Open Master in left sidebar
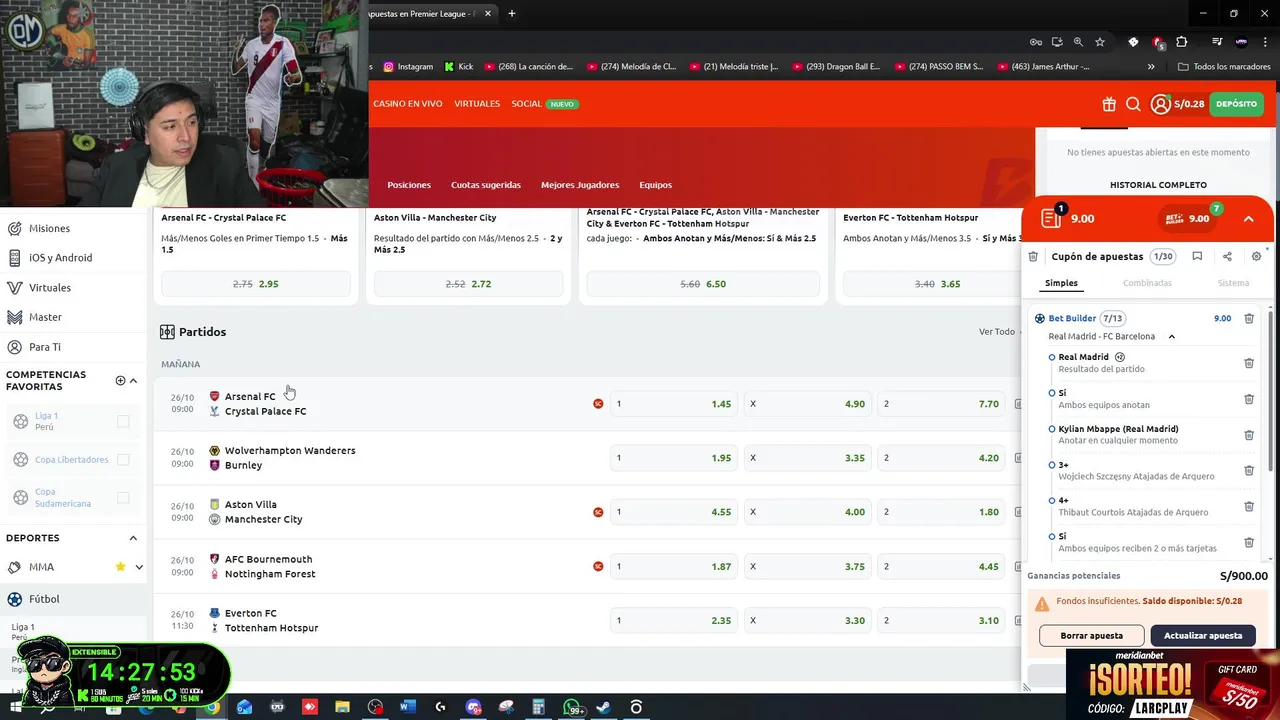 pos(45,317)
